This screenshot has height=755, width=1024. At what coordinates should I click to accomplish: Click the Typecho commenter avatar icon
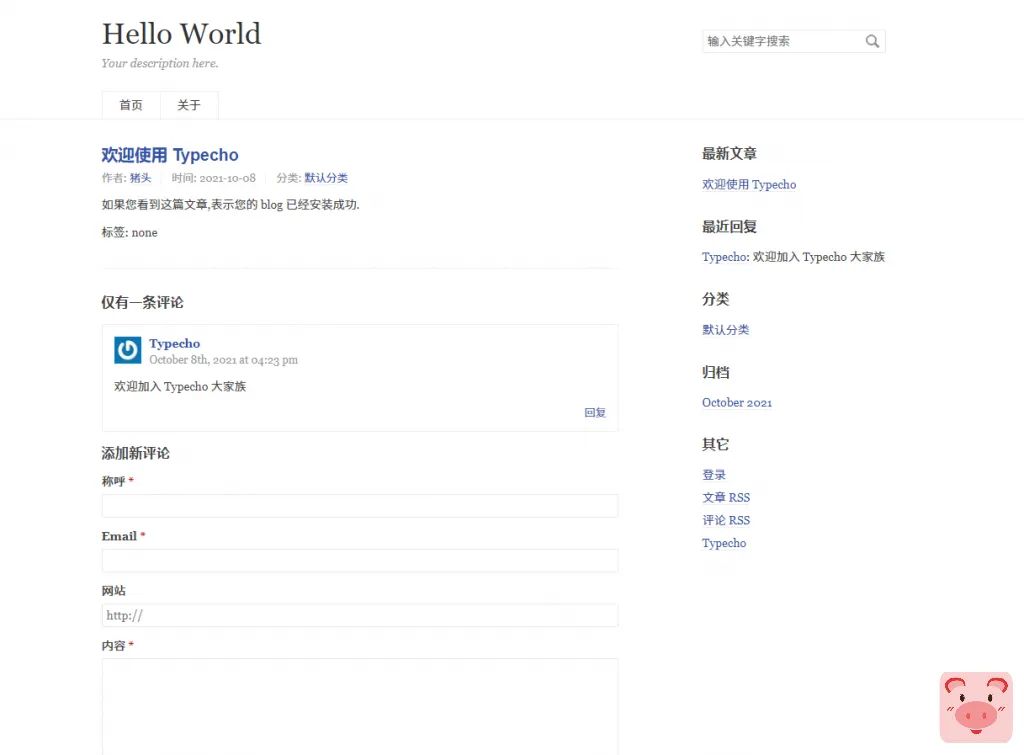(128, 350)
